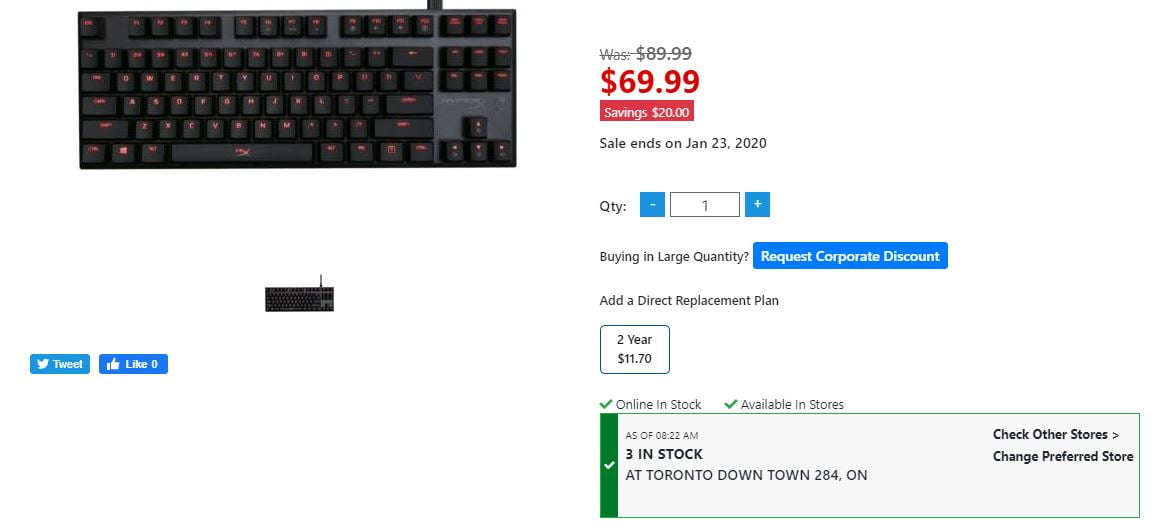Image resolution: width=1160 pixels, height=530 pixels.
Task: Click the Online In Stock green checkmark
Action: (606, 404)
